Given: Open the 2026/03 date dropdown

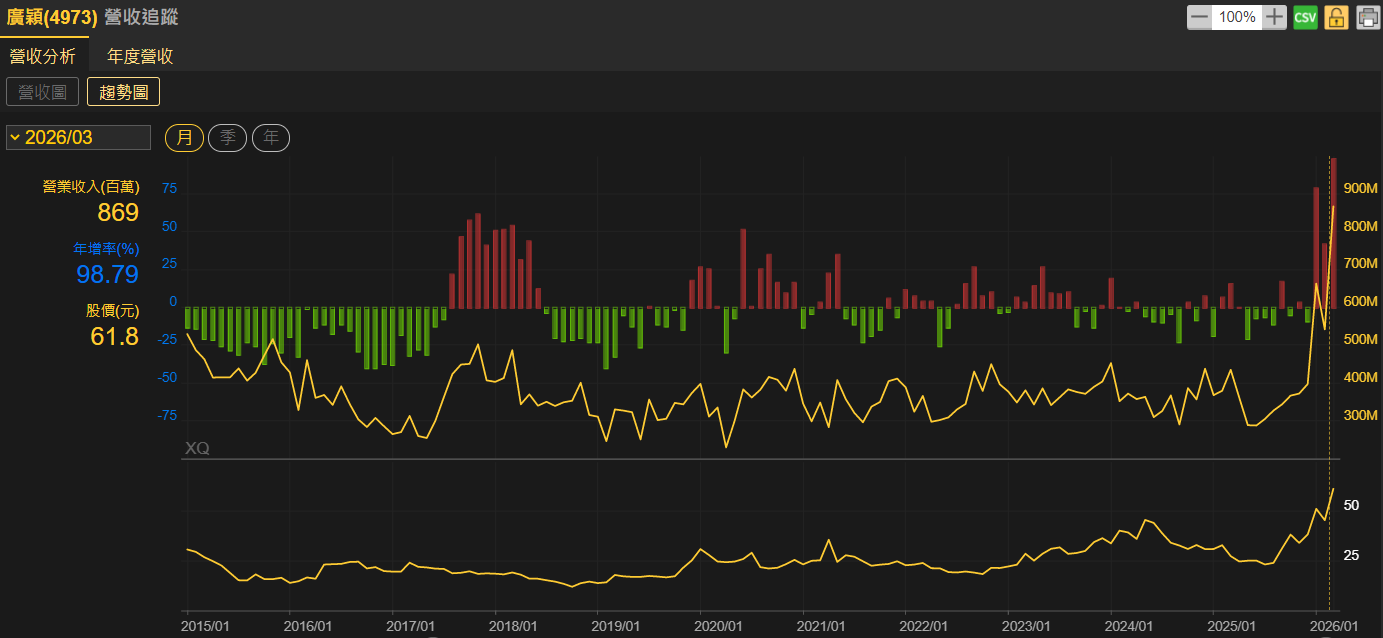Looking at the screenshot, I should [x=78, y=138].
